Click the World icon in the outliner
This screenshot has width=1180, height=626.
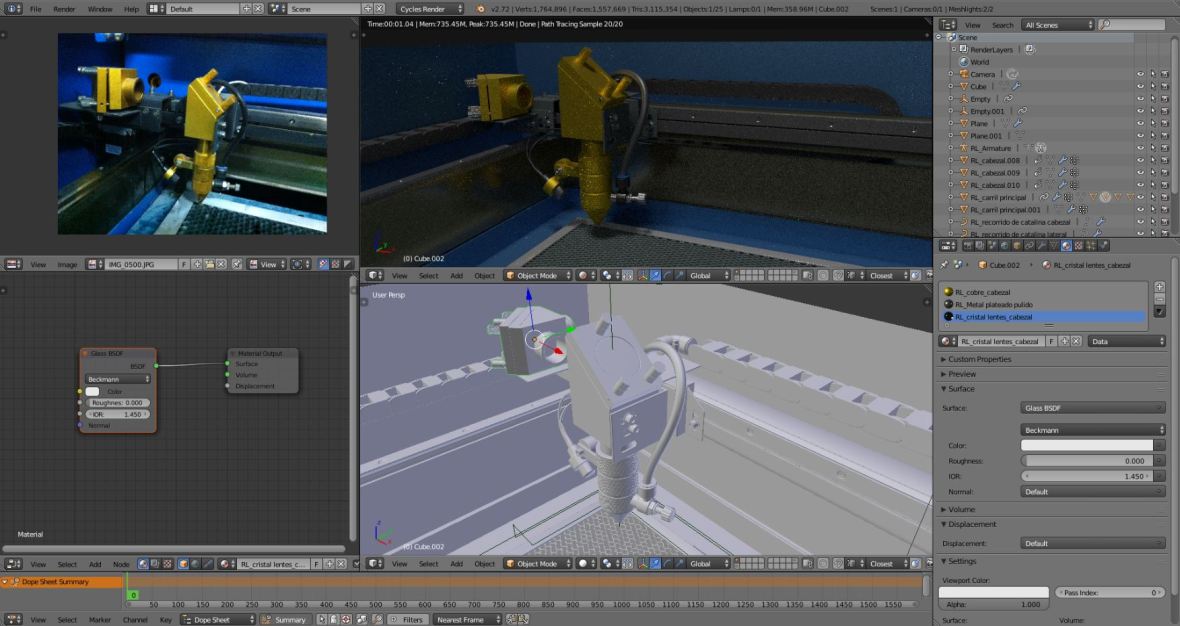tap(963, 61)
